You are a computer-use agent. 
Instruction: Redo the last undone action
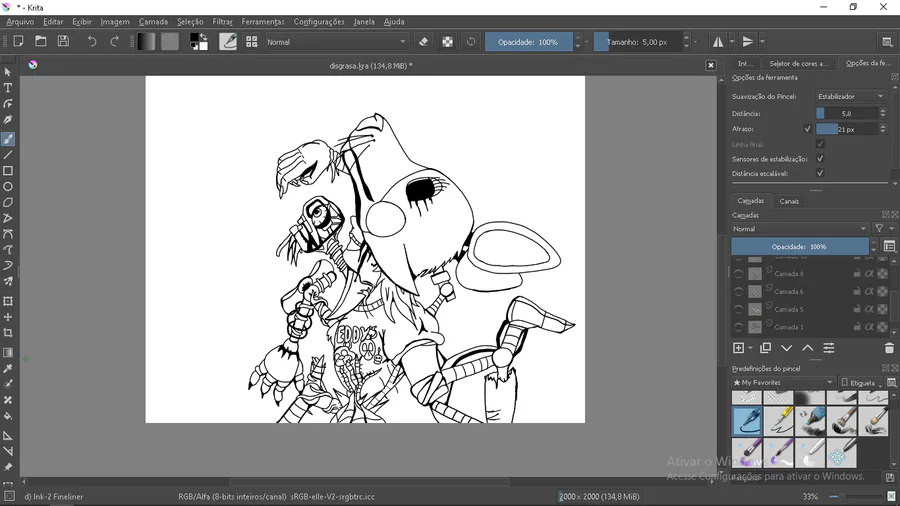point(114,41)
